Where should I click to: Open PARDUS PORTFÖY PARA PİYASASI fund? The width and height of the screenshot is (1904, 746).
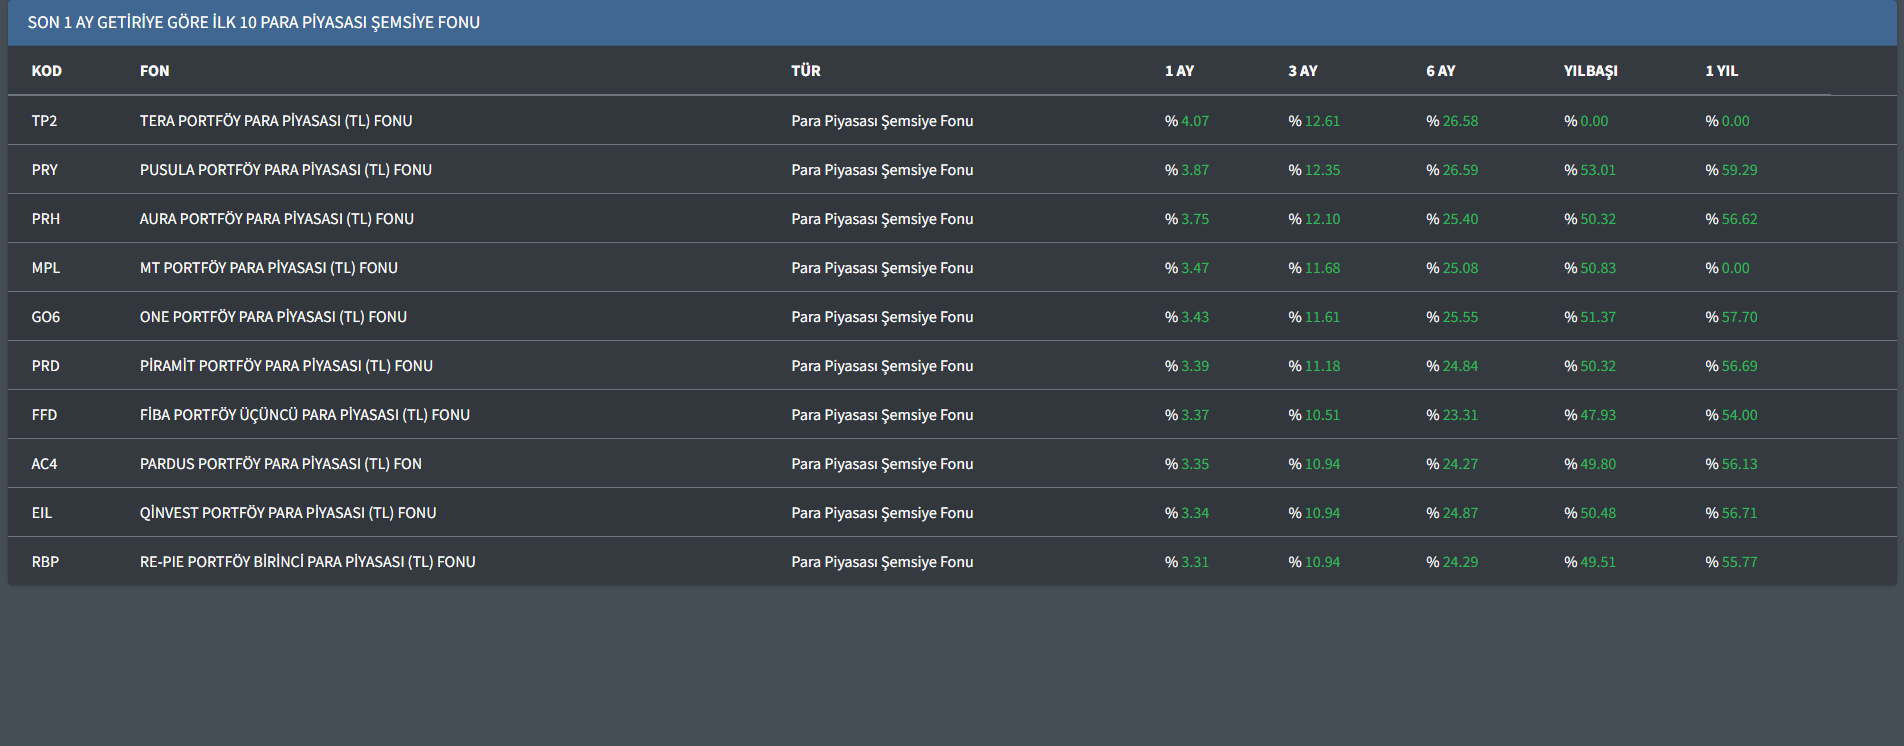tap(281, 464)
